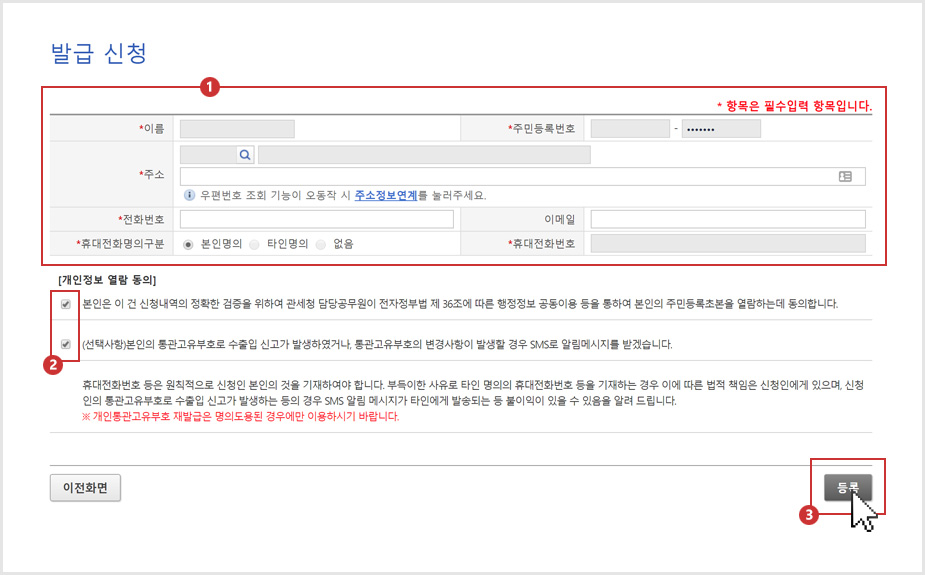Uncheck the optional SMS notification checkbox
This screenshot has width=925, height=575.
[66, 344]
